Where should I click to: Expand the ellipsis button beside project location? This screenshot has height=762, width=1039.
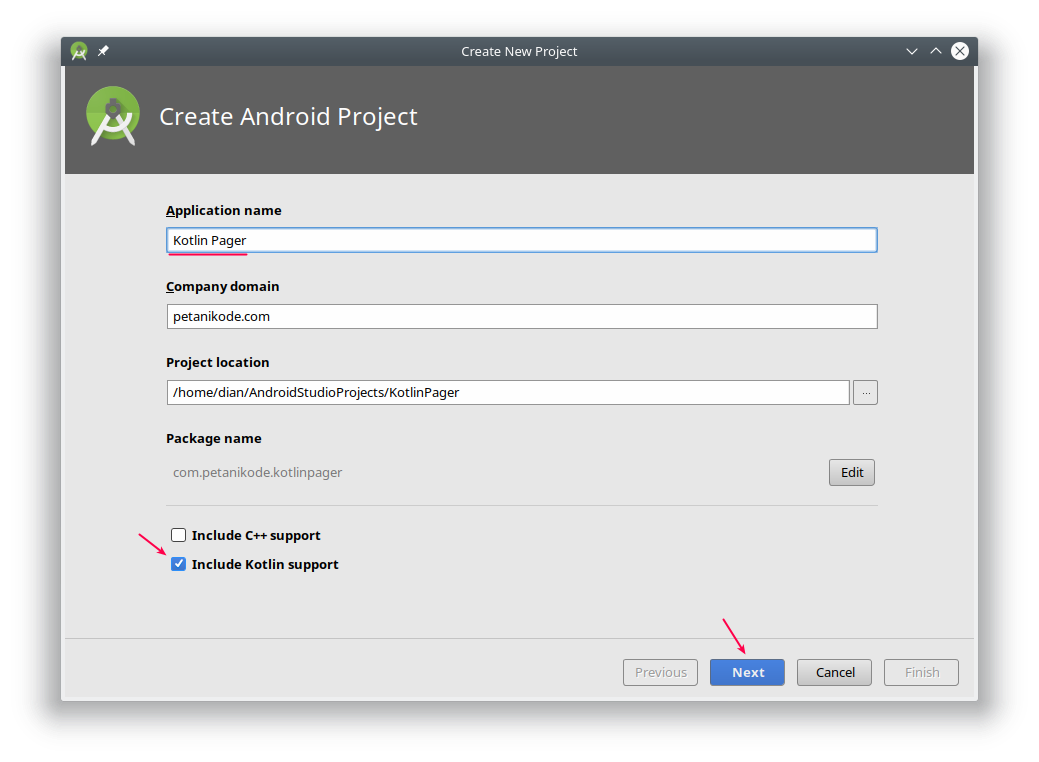[864, 392]
